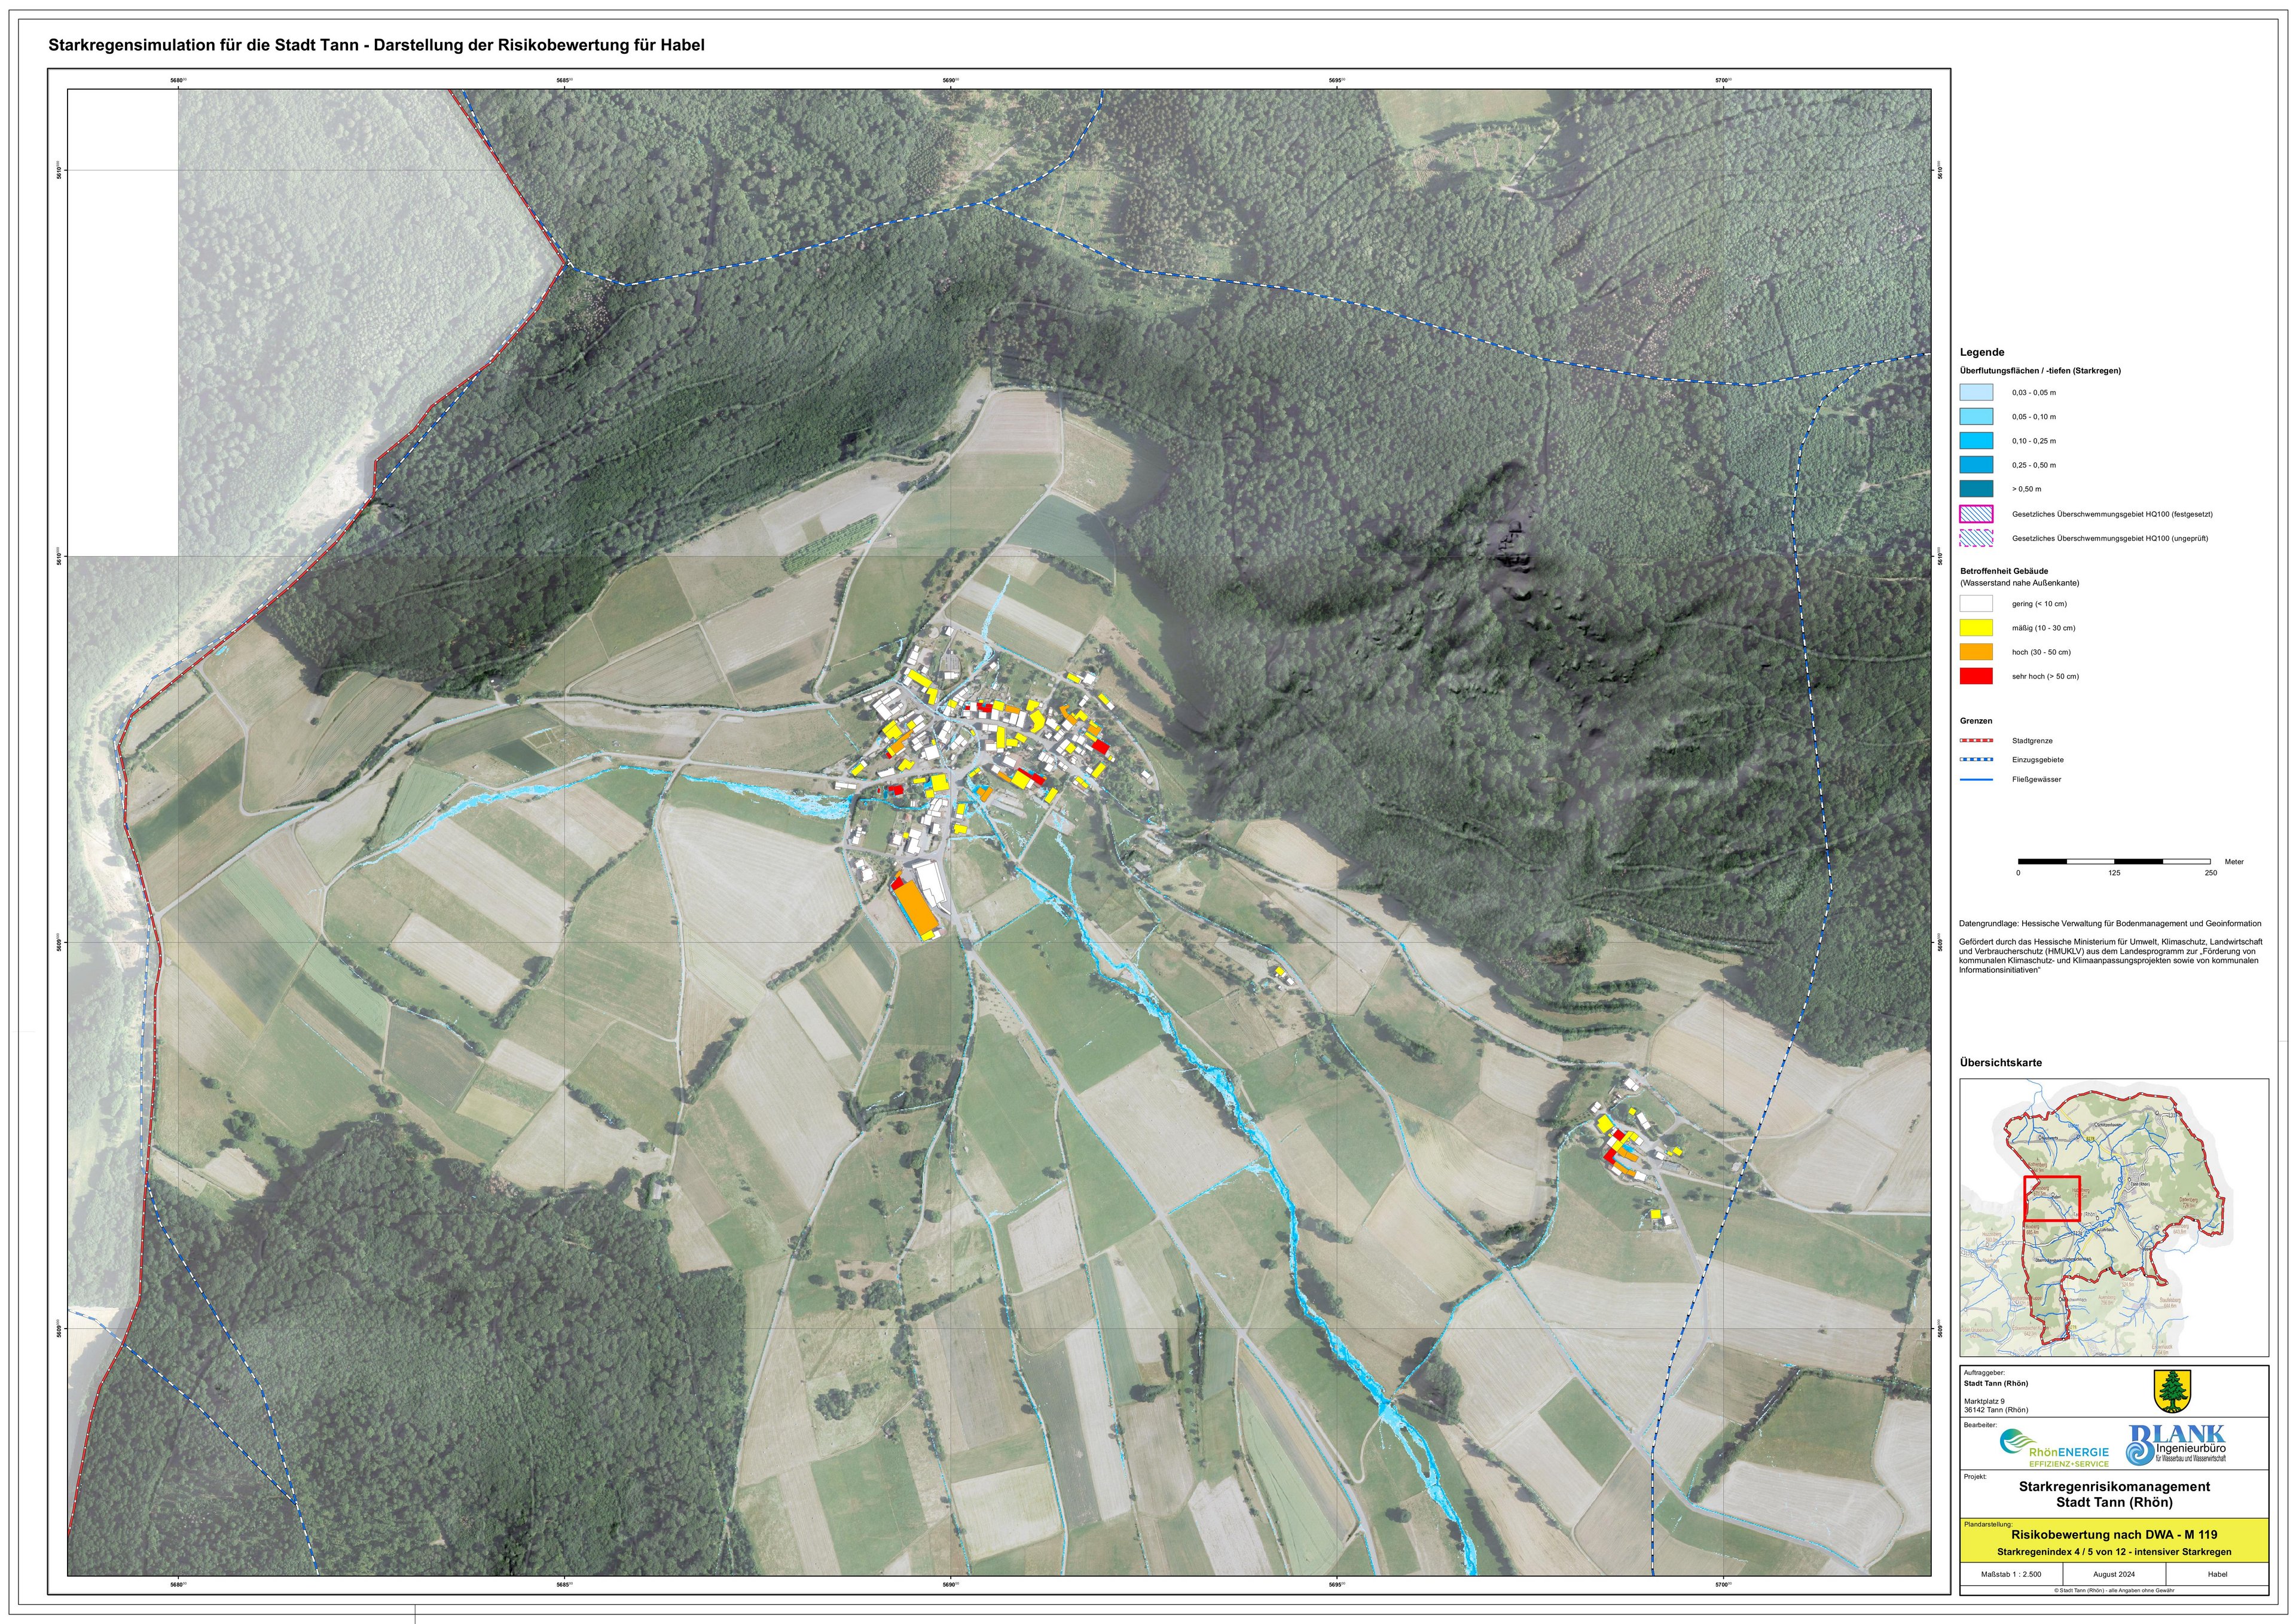The height and width of the screenshot is (1624, 2296).
Task: Click the Risikobewertung nach DWA - M 119 title
Action: 2114,1534
